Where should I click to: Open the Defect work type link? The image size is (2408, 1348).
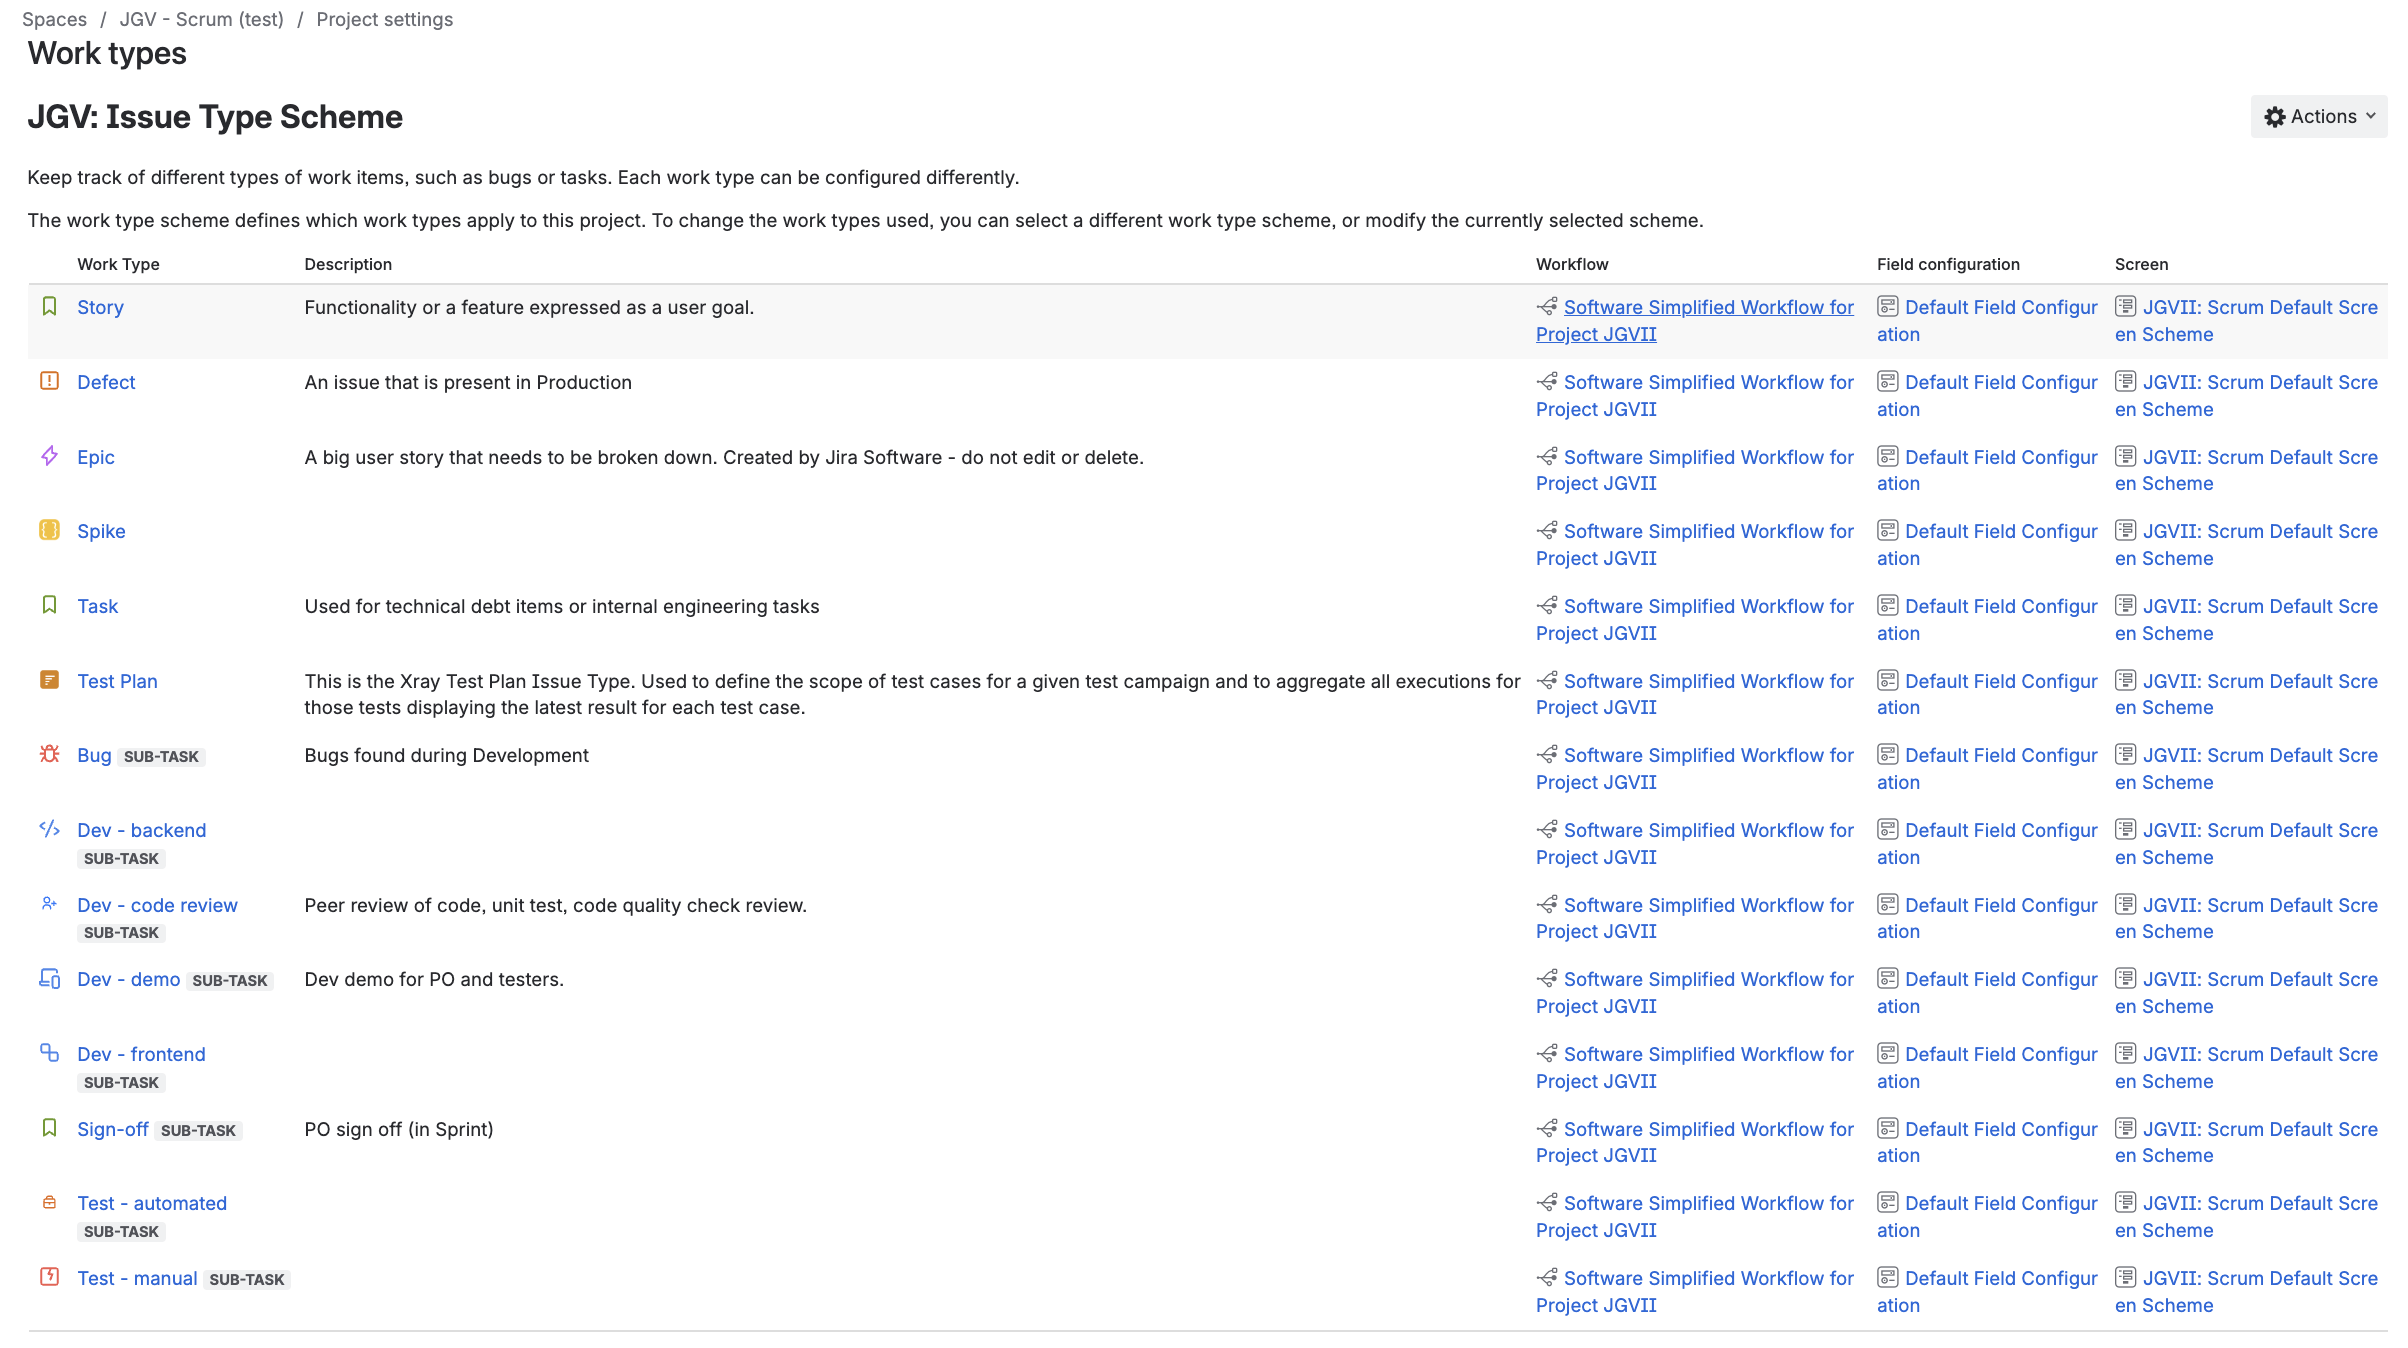point(106,382)
